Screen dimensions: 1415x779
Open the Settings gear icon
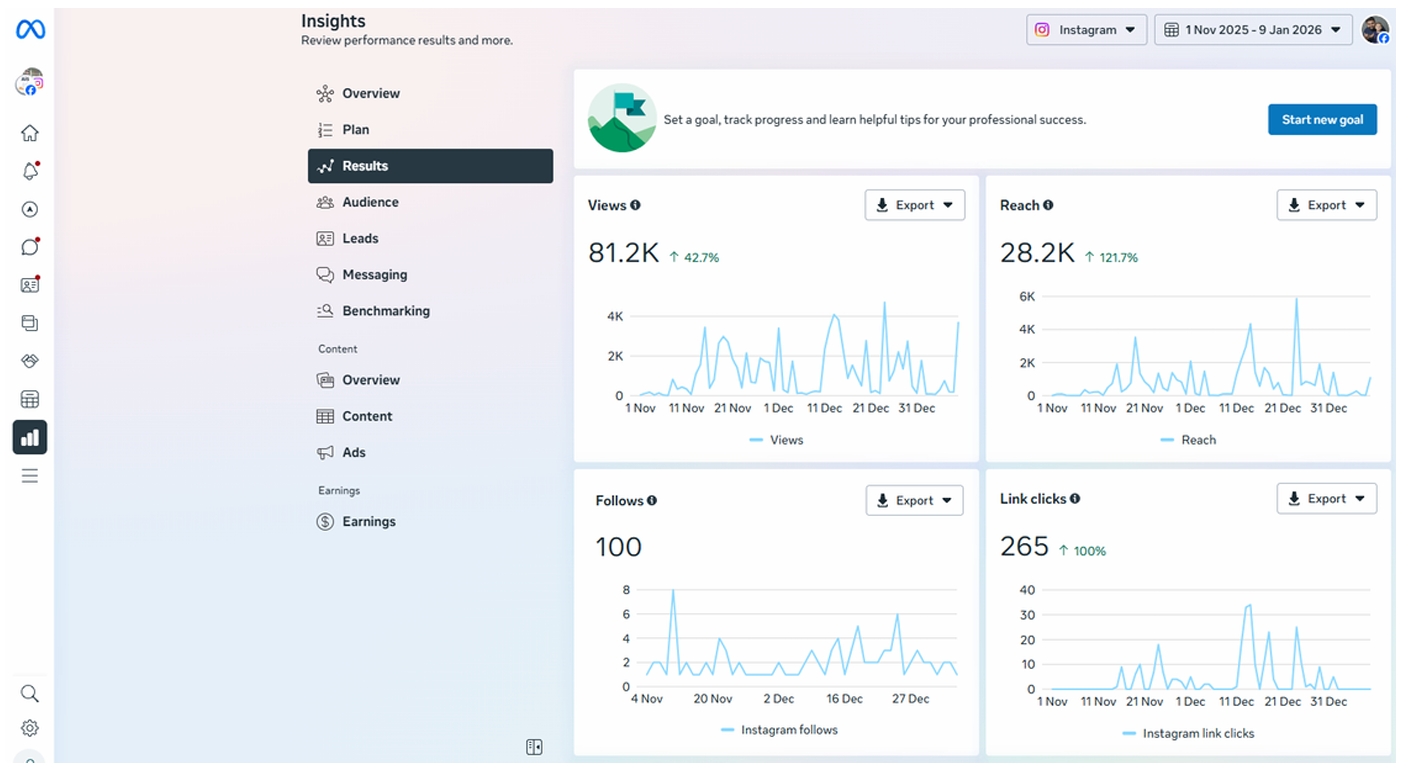pos(30,728)
